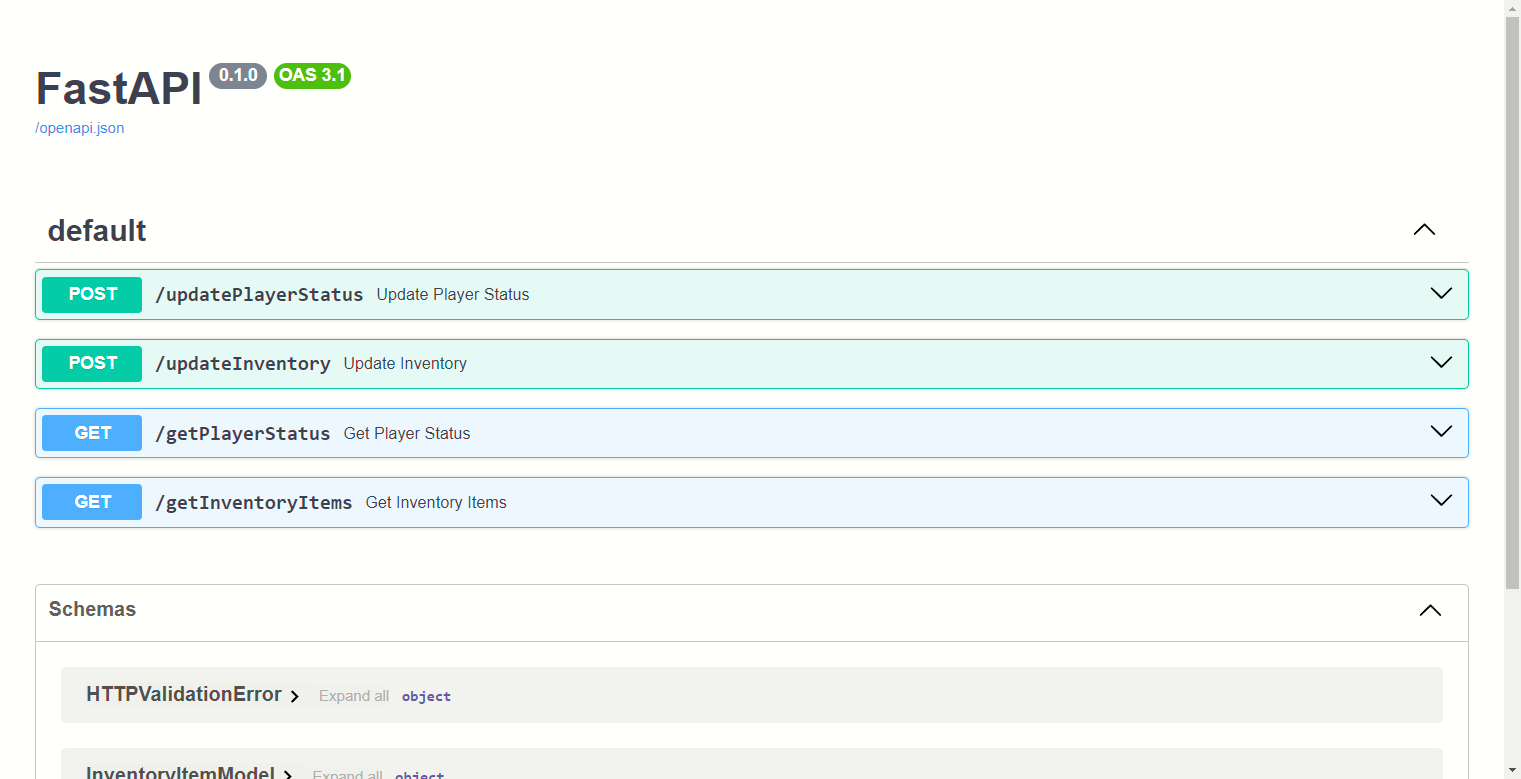Select the /getPlayerStatus path text
1521x779 pixels.
tap(243, 433)
